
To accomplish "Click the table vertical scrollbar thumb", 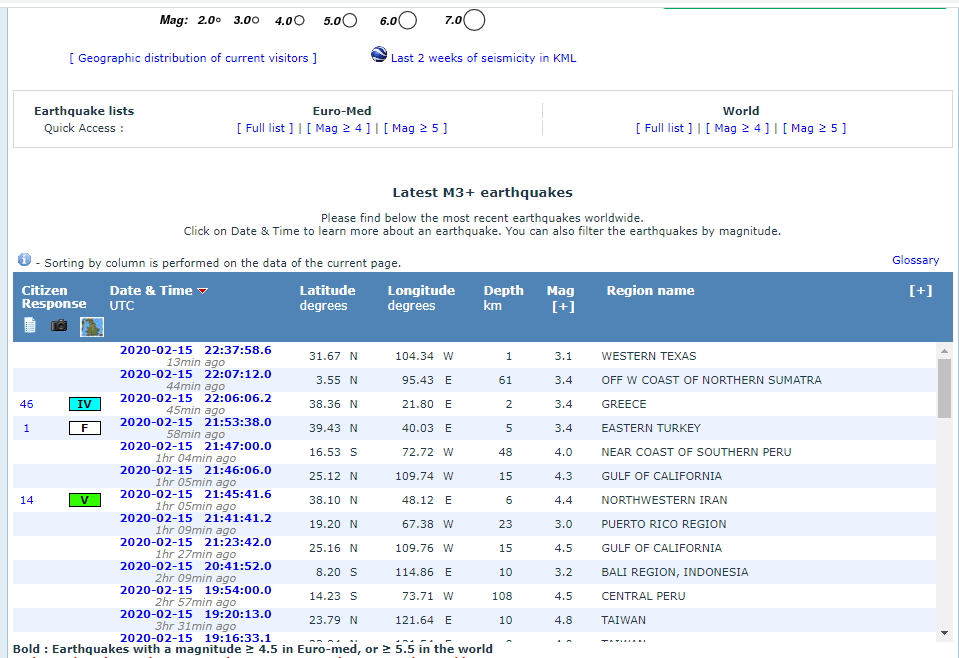I will coord(944,388).
